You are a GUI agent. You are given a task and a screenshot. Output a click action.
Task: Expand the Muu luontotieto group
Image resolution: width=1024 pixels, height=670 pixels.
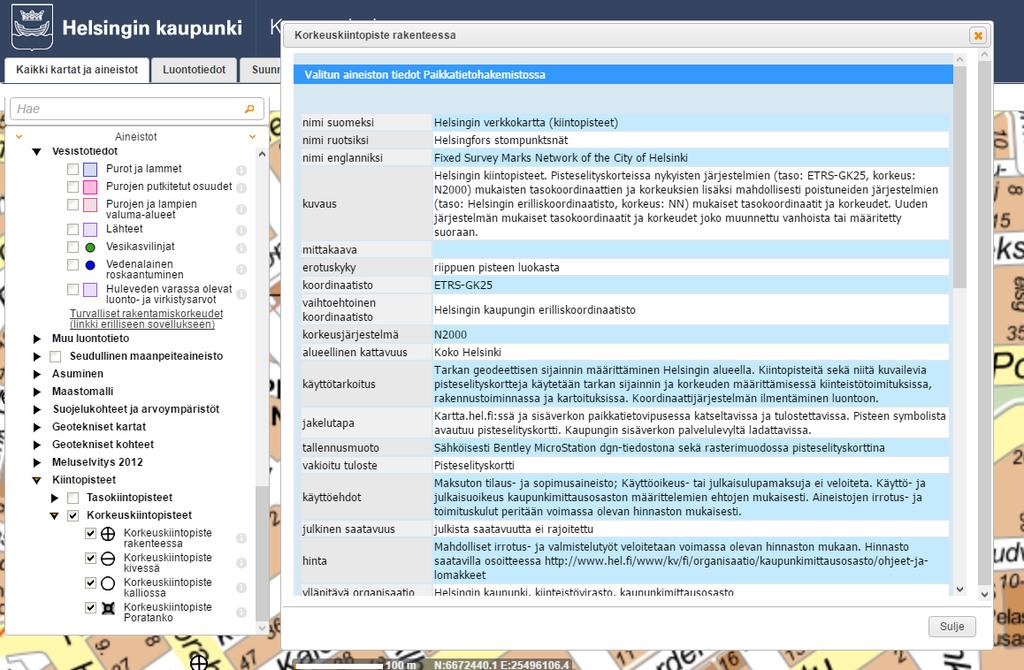tap(37, 339)
